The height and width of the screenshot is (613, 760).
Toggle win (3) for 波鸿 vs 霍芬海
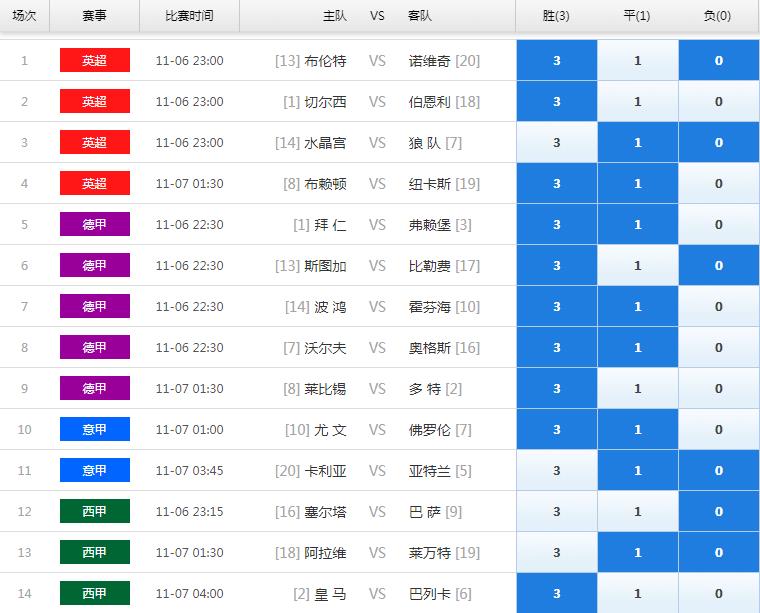coord(557,306)
